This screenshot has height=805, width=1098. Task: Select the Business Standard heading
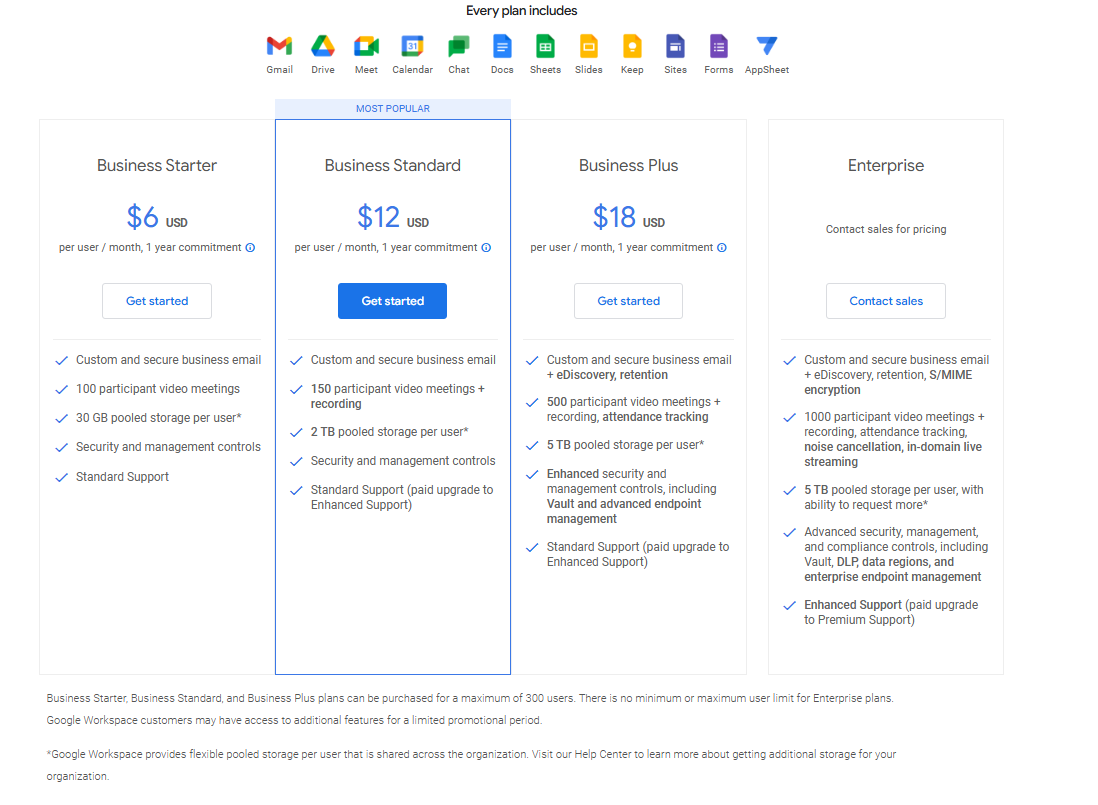393,166
